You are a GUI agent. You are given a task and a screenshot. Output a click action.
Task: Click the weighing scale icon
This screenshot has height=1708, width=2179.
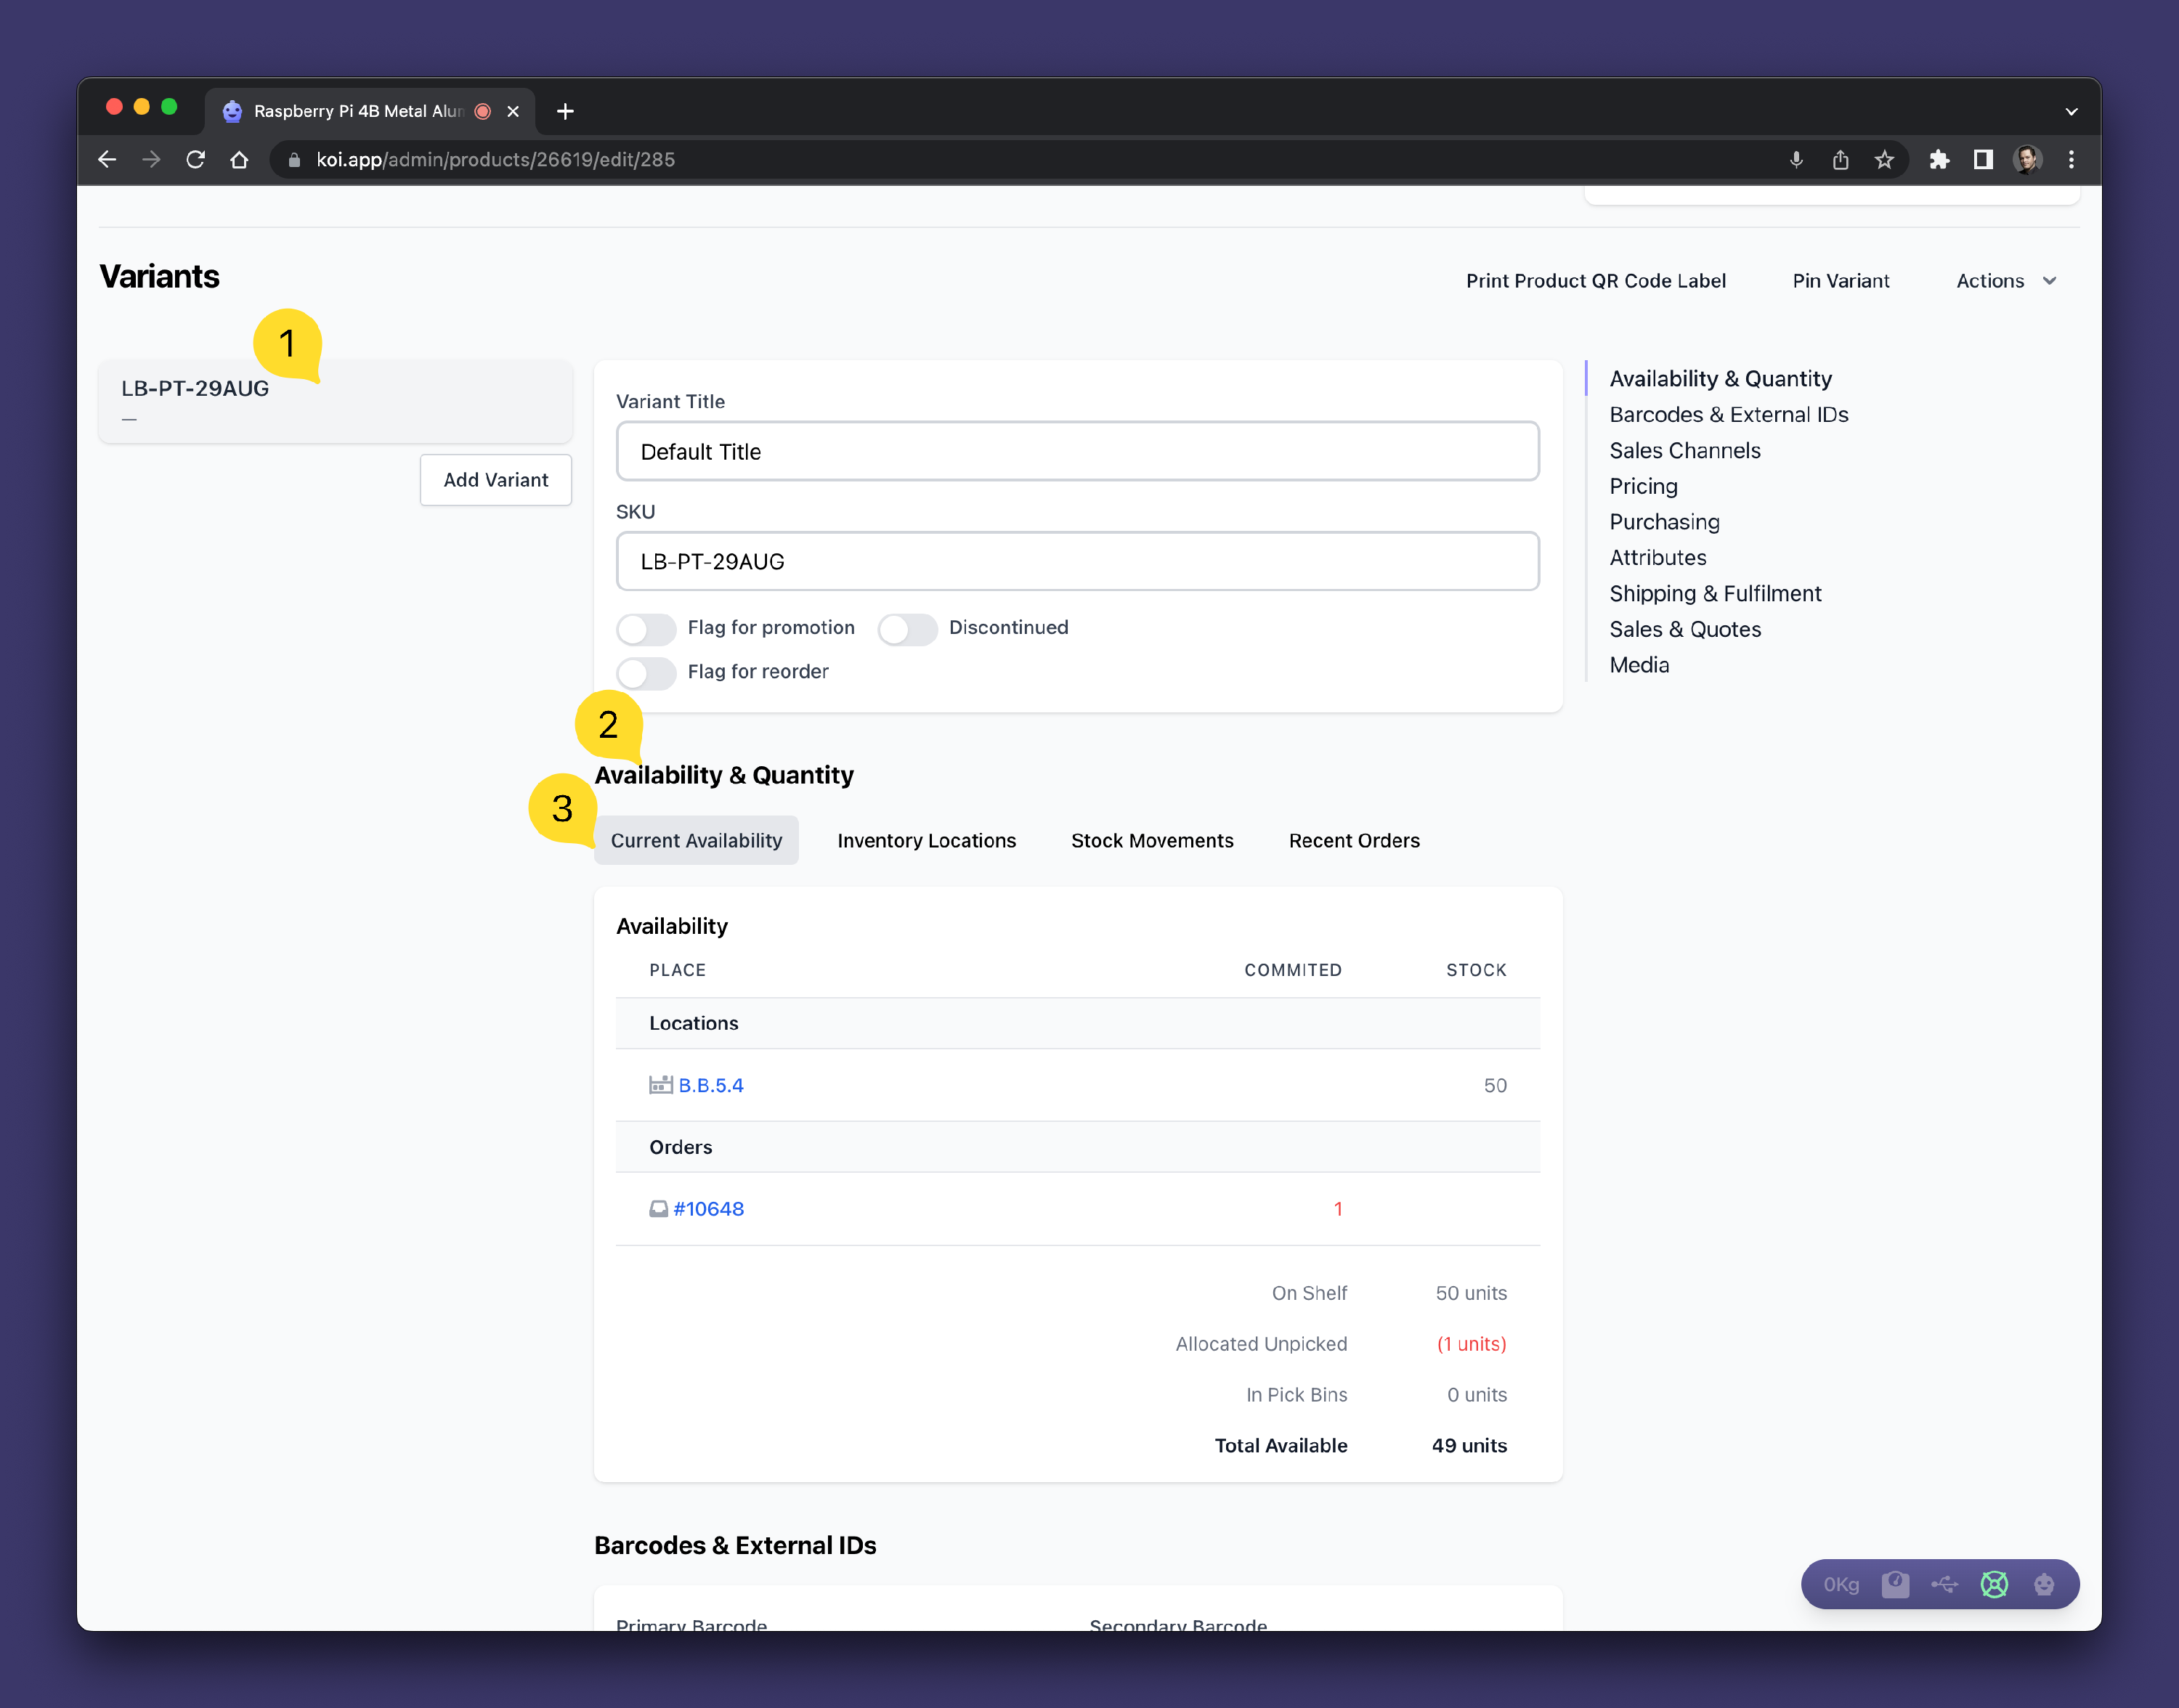tap(1894, 1584)
